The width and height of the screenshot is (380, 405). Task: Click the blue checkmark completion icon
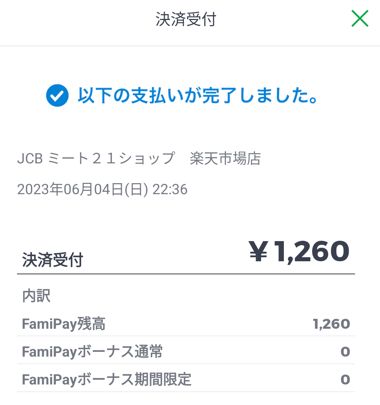click(57, 95)
